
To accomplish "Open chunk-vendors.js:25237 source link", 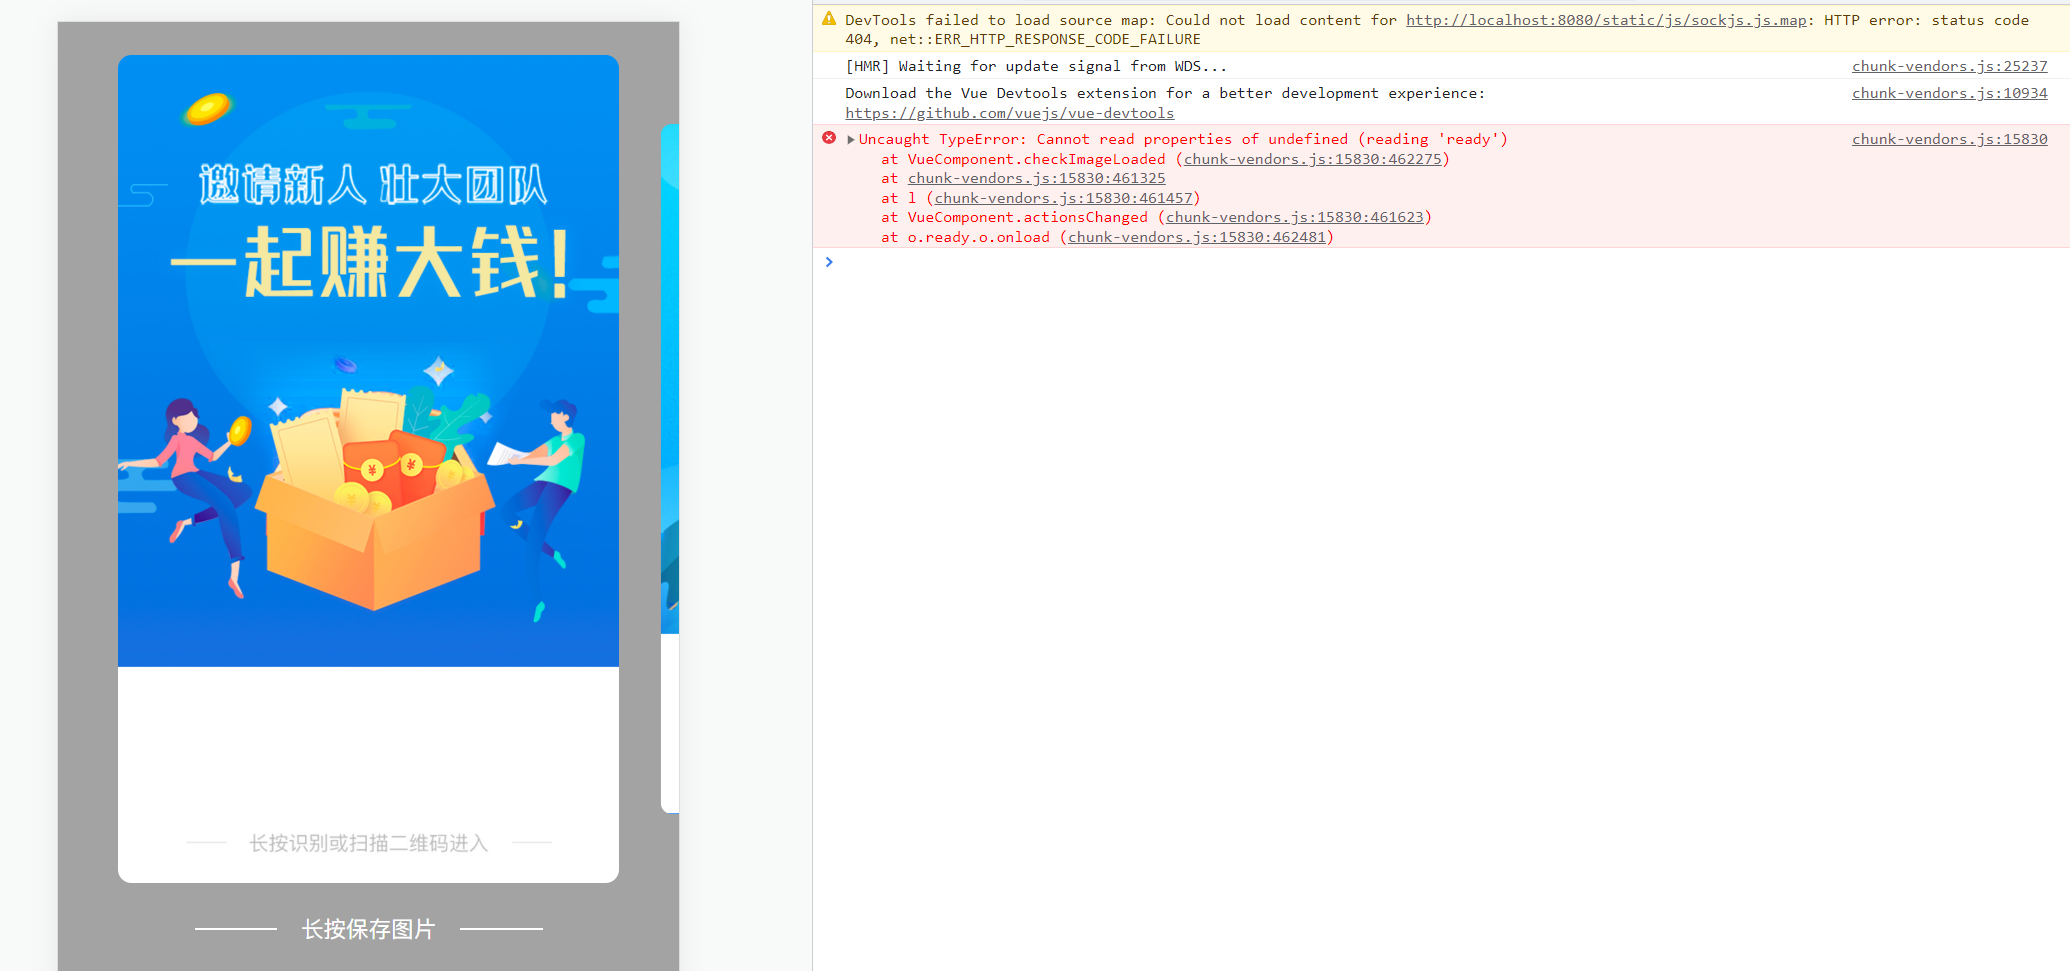I will [x=1949, y=66].
